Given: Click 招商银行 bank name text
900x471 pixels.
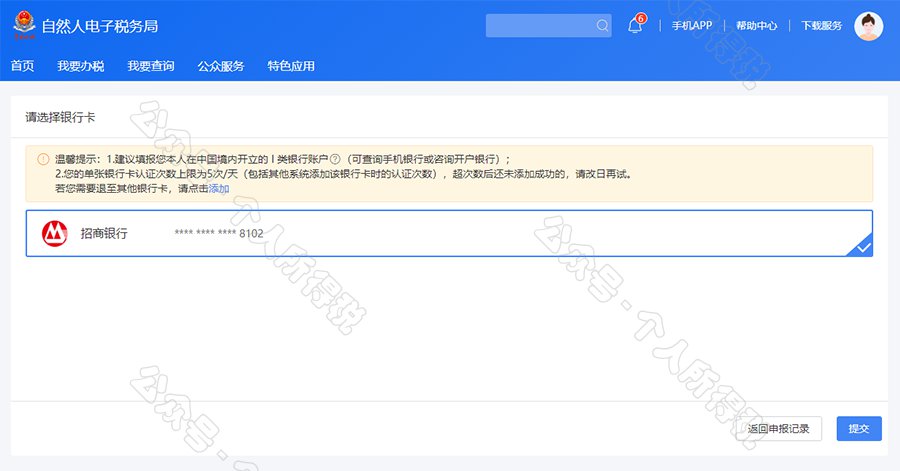Looking at the screenshot, I should pyautogui.click(x=104, y=233).
